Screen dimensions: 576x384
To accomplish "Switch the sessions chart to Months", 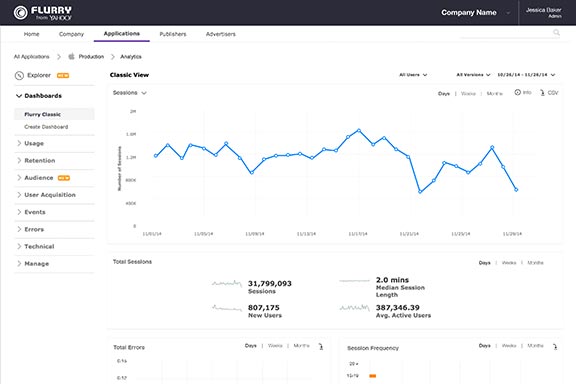I will (x=494, y=94).
